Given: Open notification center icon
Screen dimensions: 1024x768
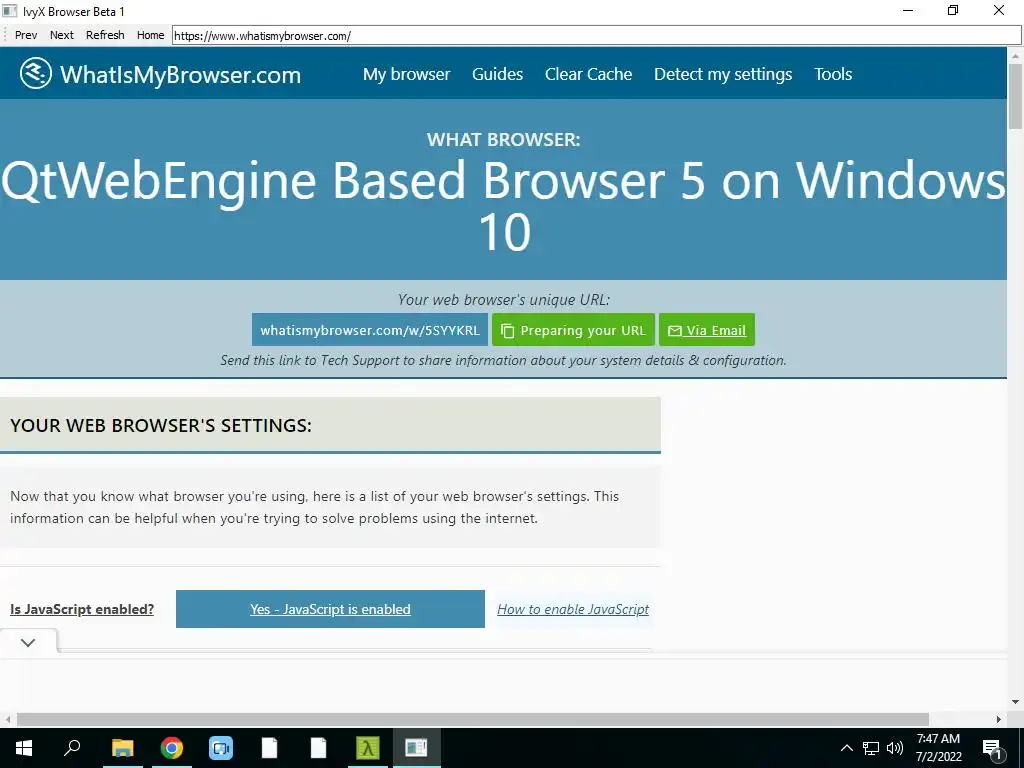Looking at the screenshot, I should click(x=992, y=749).
